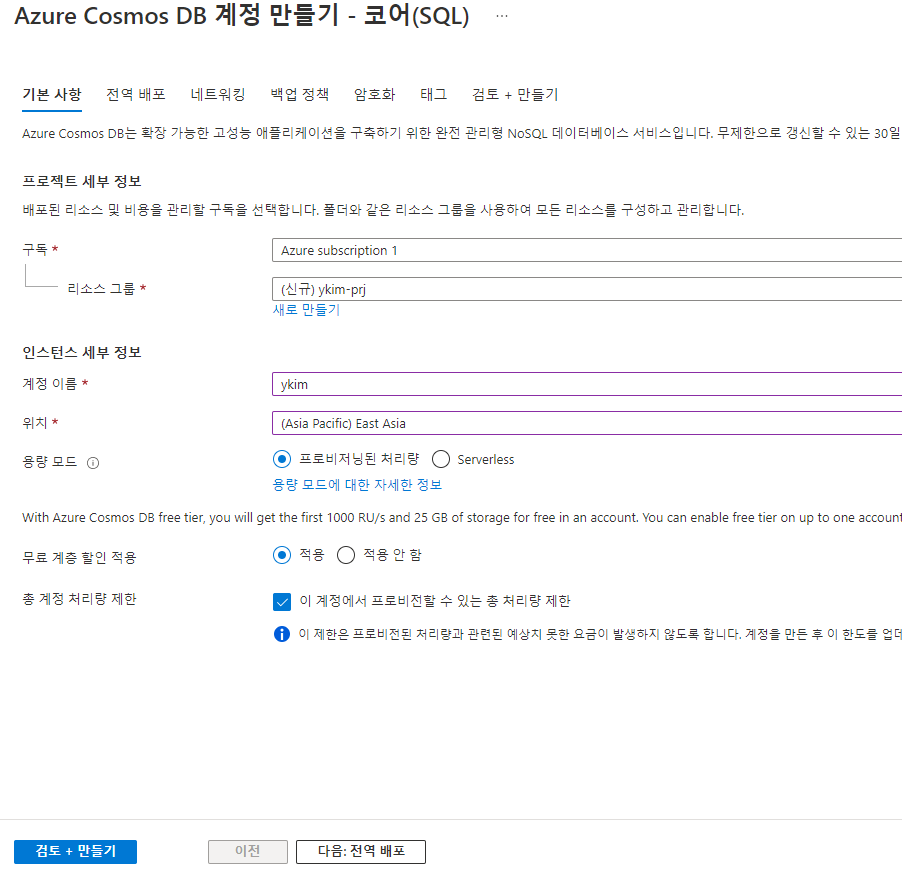
Task: Click the 다음: 전역 배포 button
Action: pyautogui.click(x=361, y=852)
